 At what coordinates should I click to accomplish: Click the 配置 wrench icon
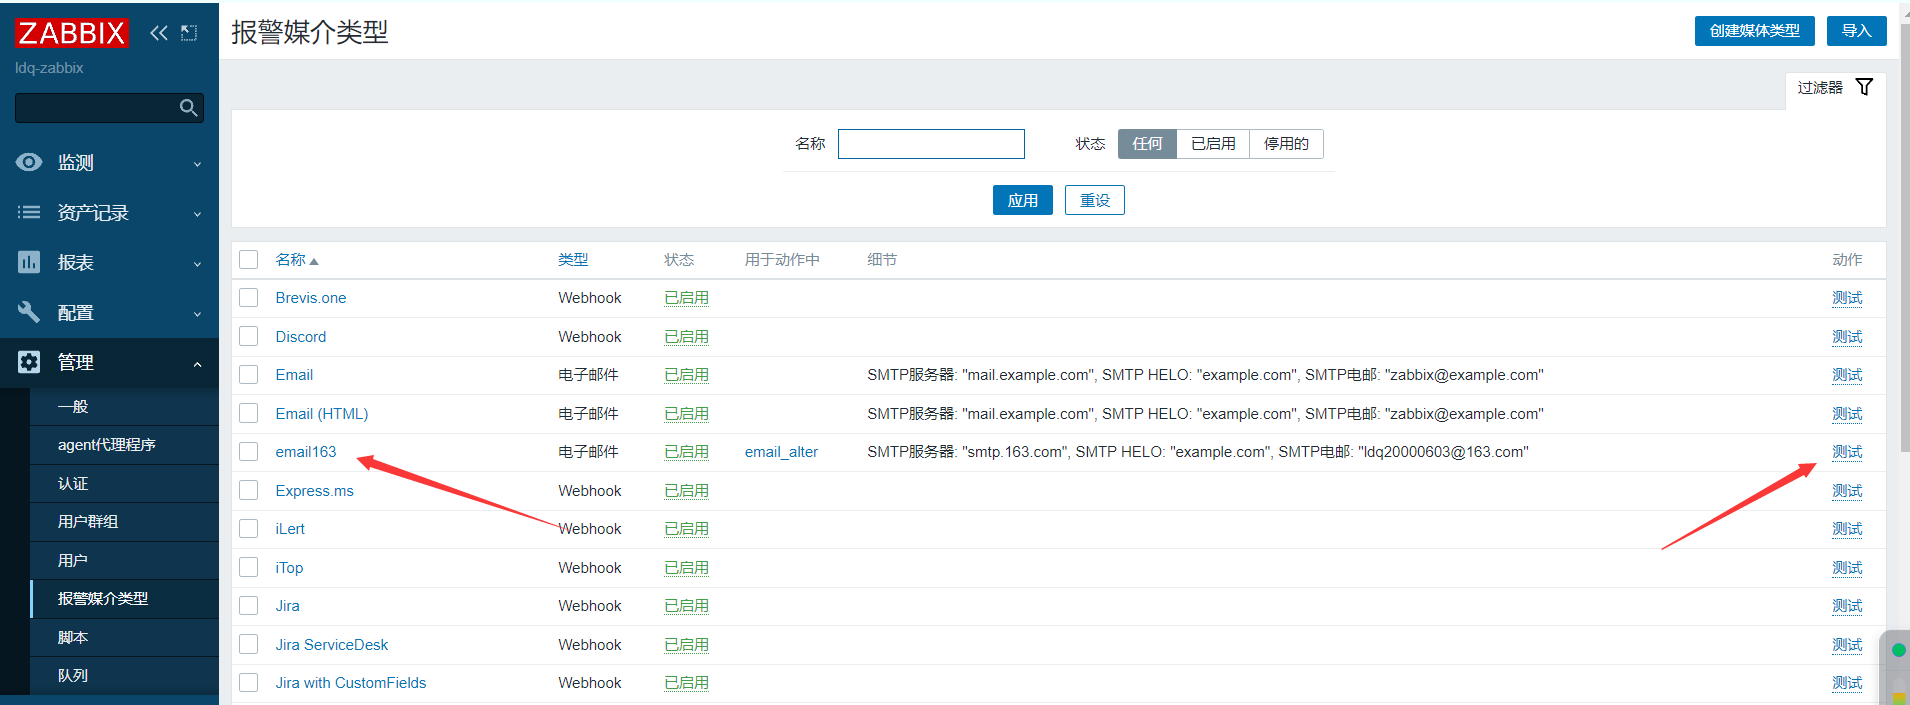click(29, 312)
